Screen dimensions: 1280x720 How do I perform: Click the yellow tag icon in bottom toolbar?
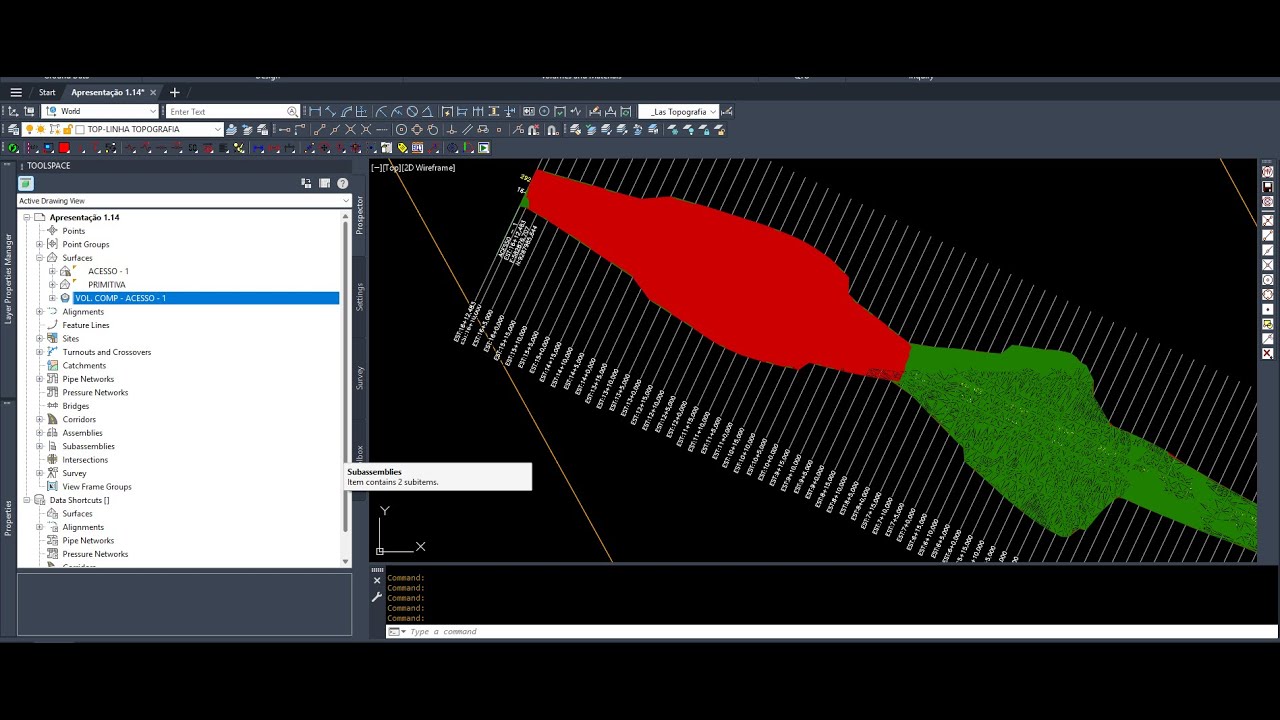tap(402, 148)
